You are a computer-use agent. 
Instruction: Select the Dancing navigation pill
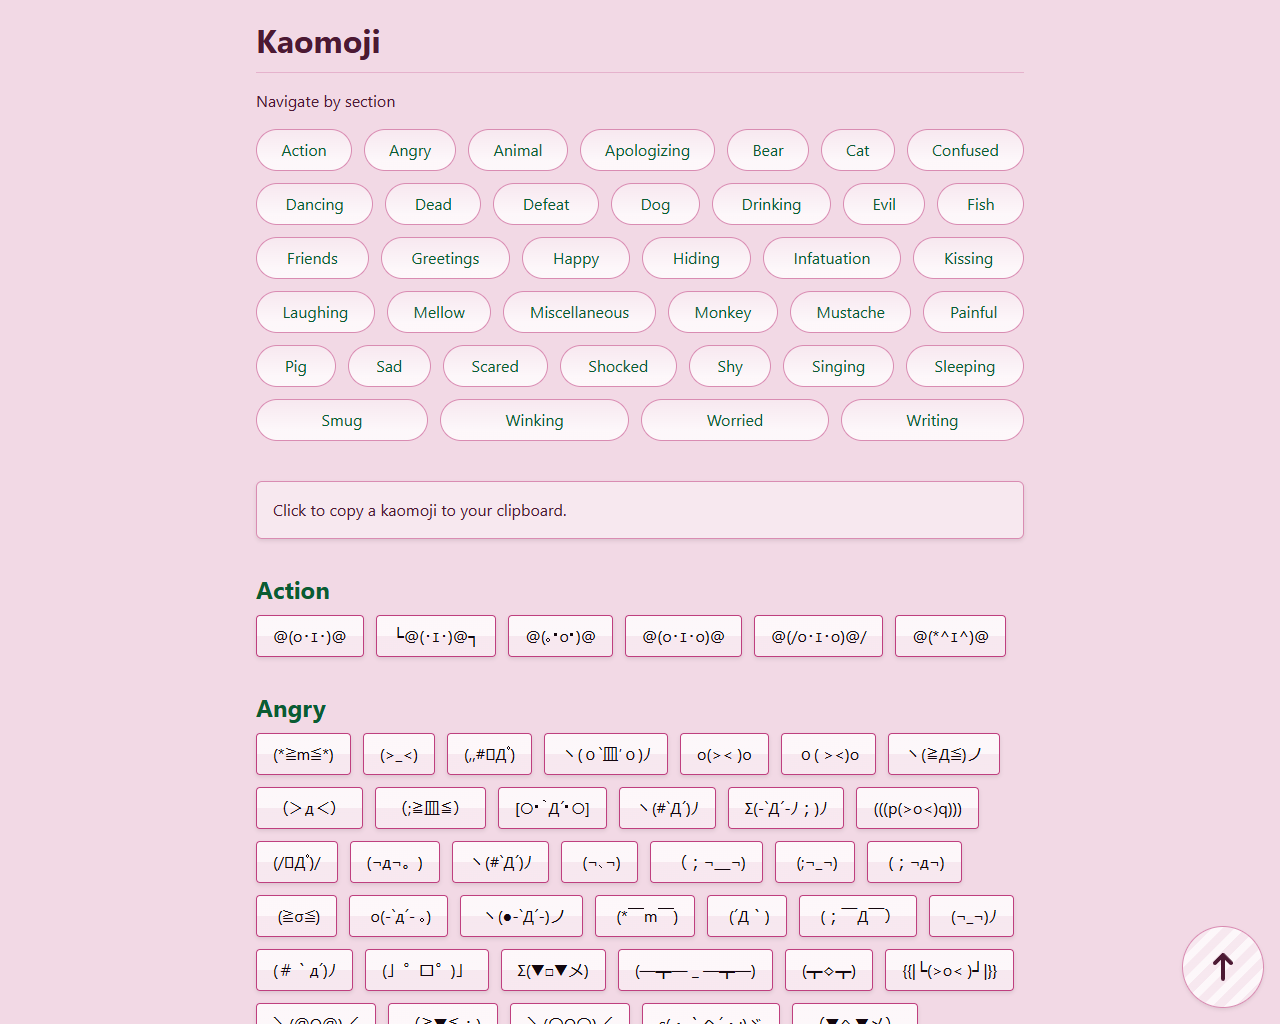click(x=314, y=204)
